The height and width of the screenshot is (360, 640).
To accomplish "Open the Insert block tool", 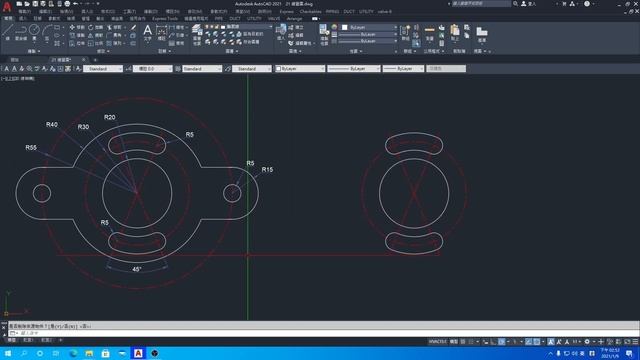I will pos(281,32).
